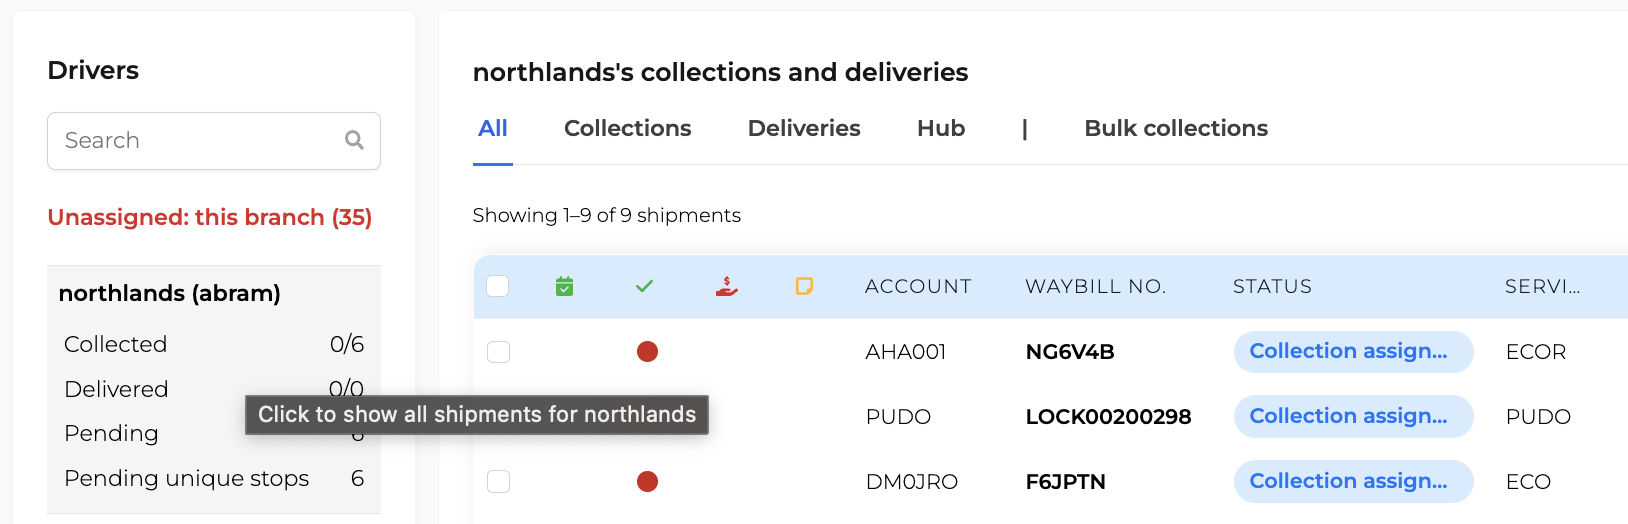
Task: Click the red hand collection column icon
Action: [727, 286]
